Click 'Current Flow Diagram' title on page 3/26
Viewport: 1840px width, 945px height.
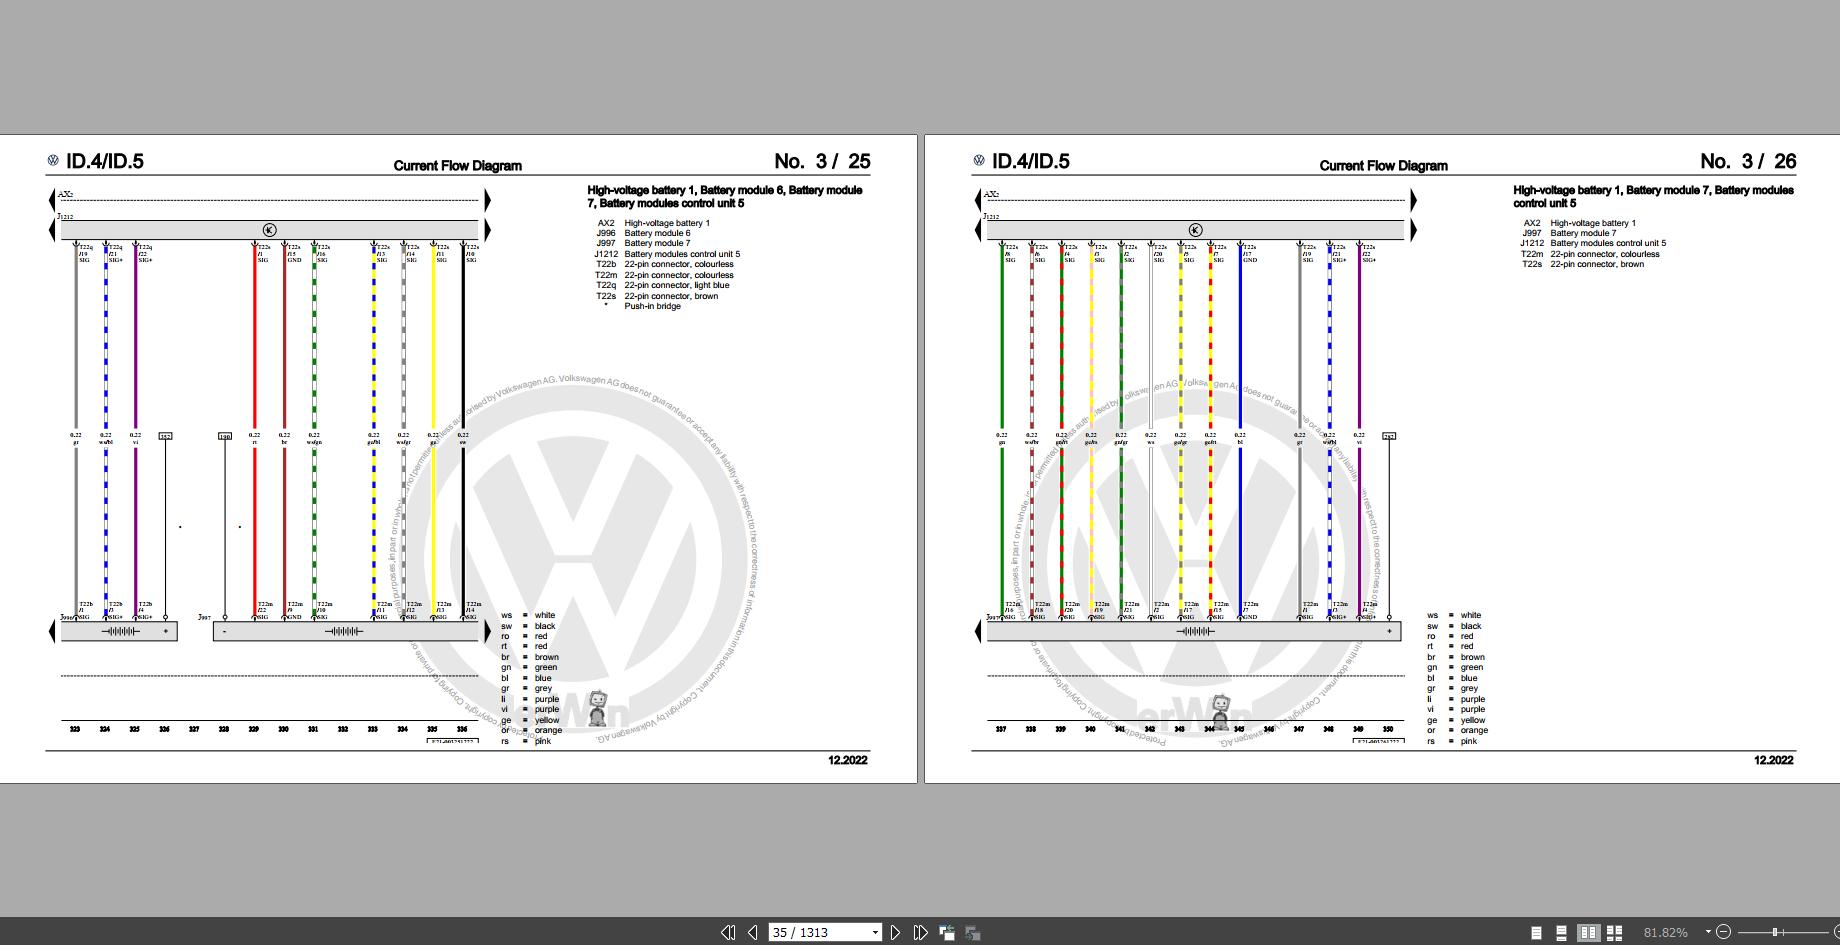1383,166
